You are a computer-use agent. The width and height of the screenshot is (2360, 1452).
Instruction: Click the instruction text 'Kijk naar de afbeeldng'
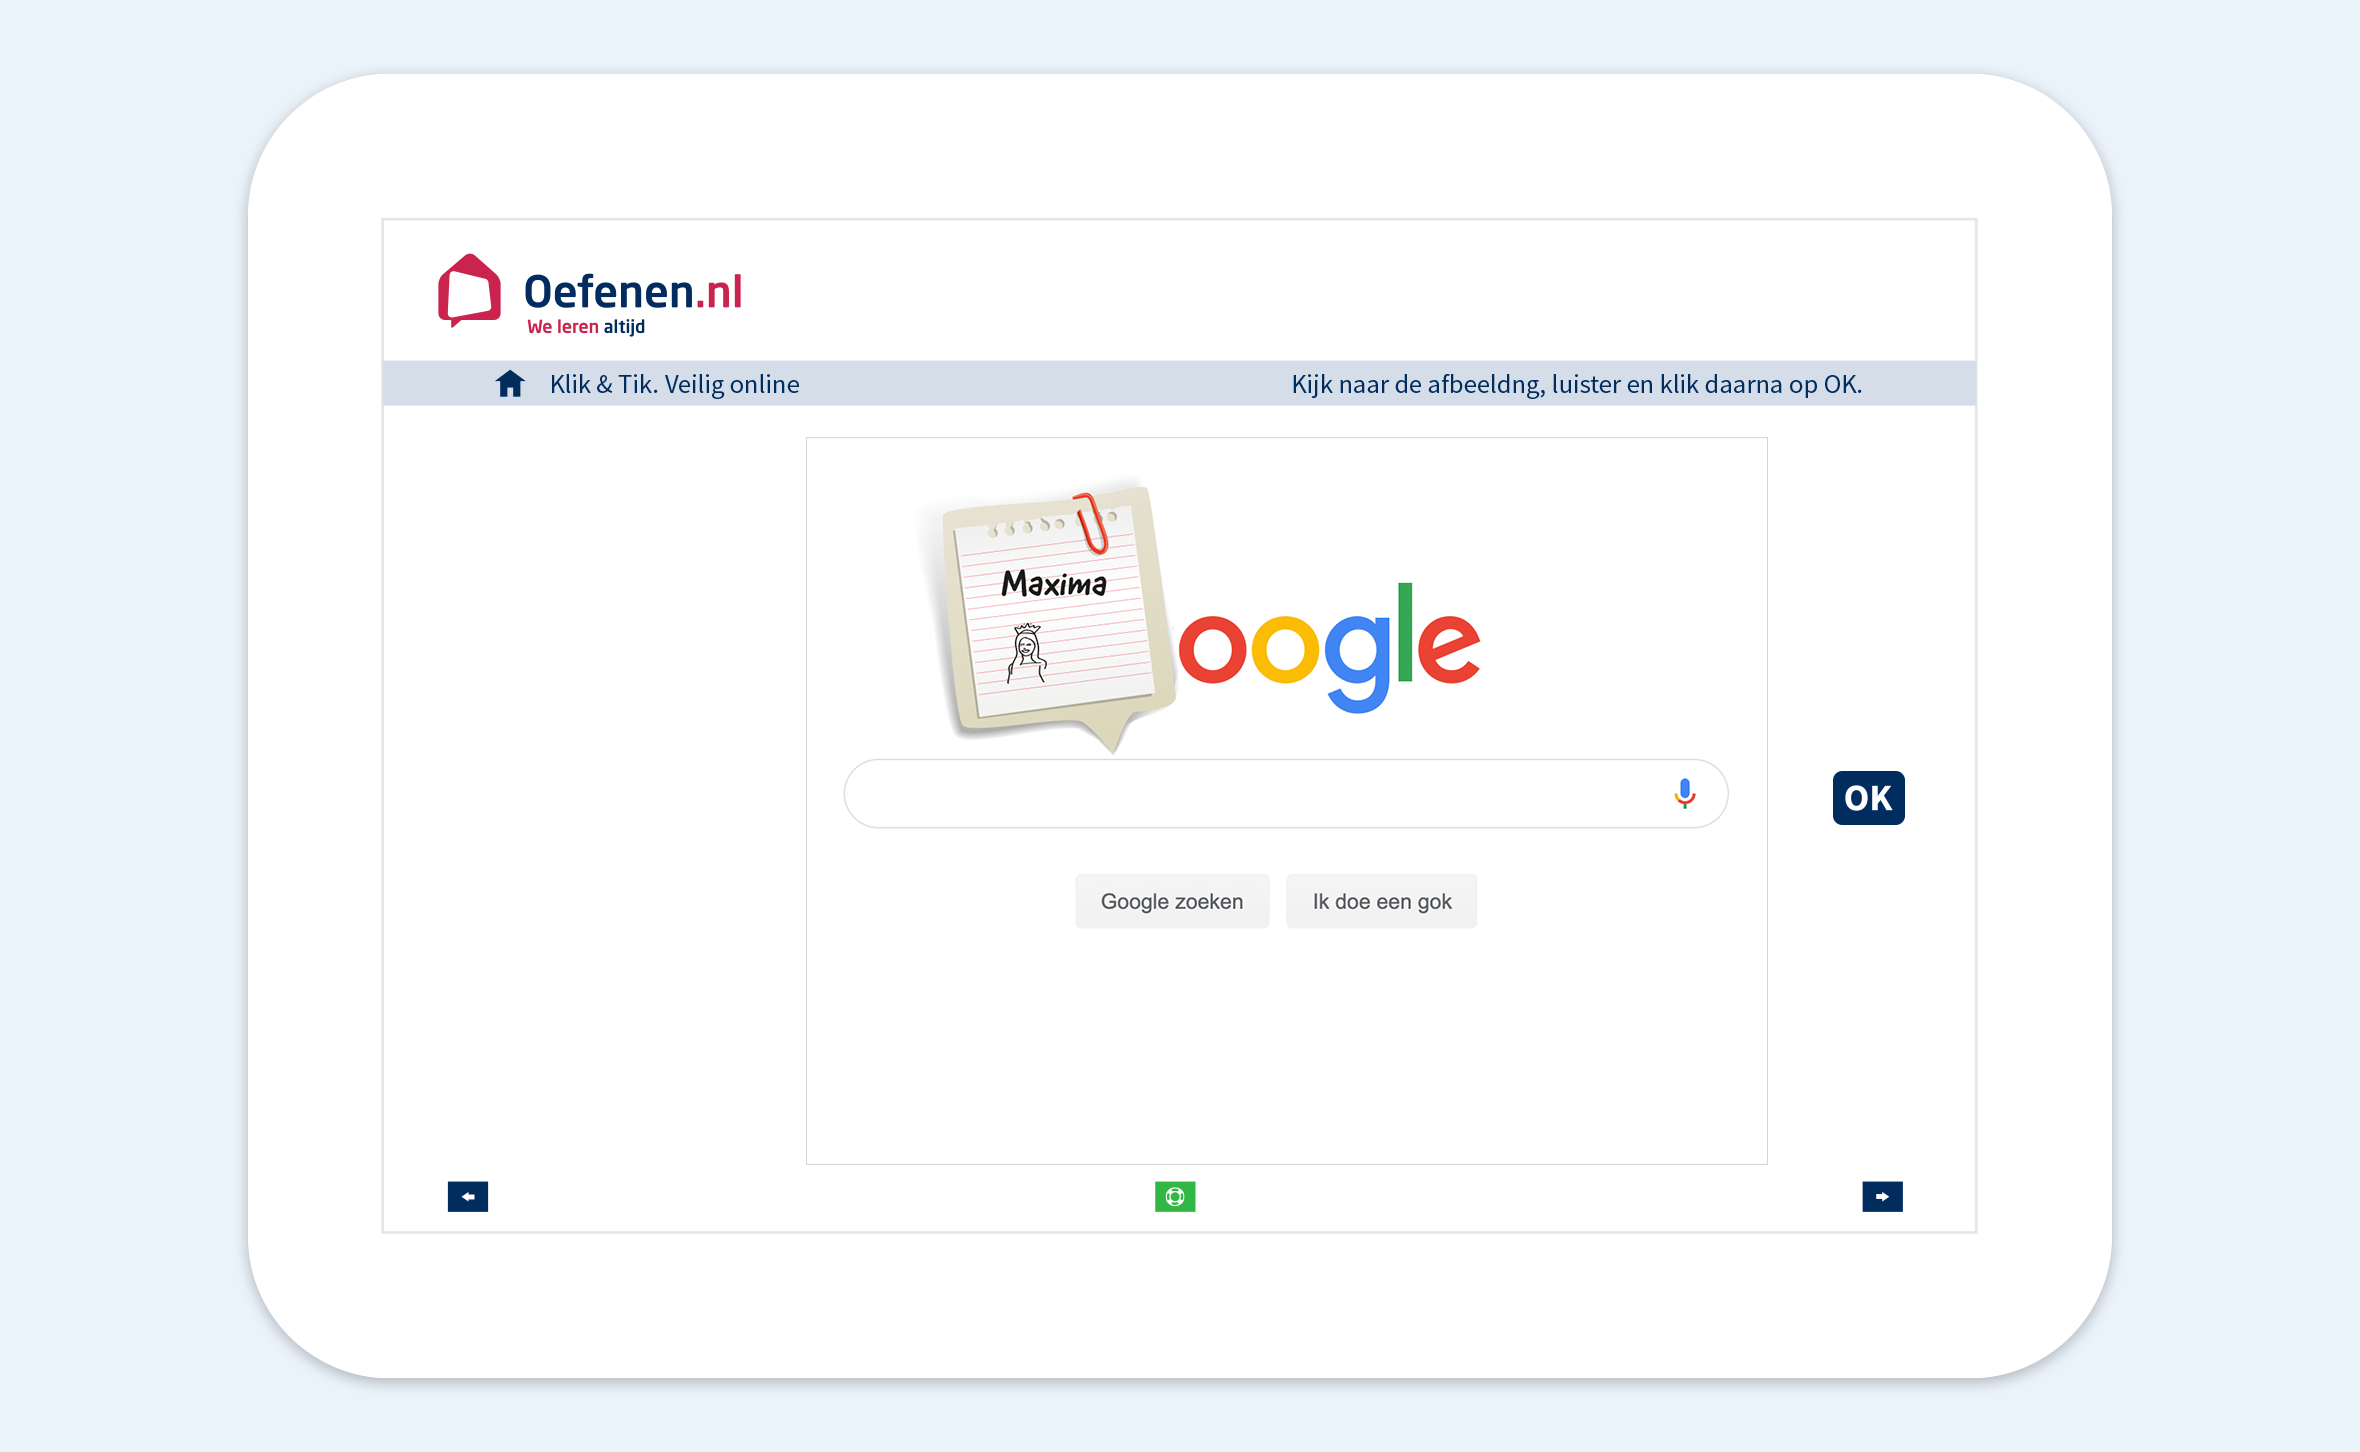point(1417,384)
